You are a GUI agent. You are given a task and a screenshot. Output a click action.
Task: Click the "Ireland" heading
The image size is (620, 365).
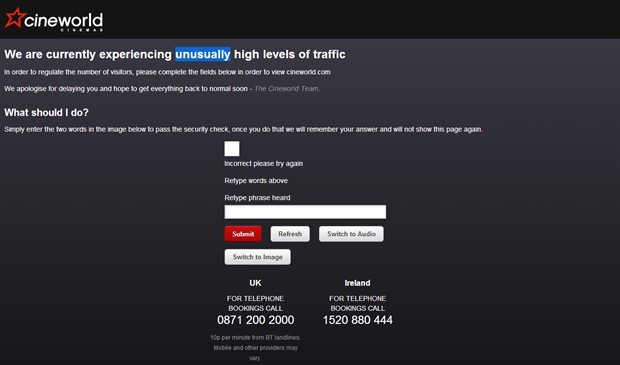tap(357, 283)
